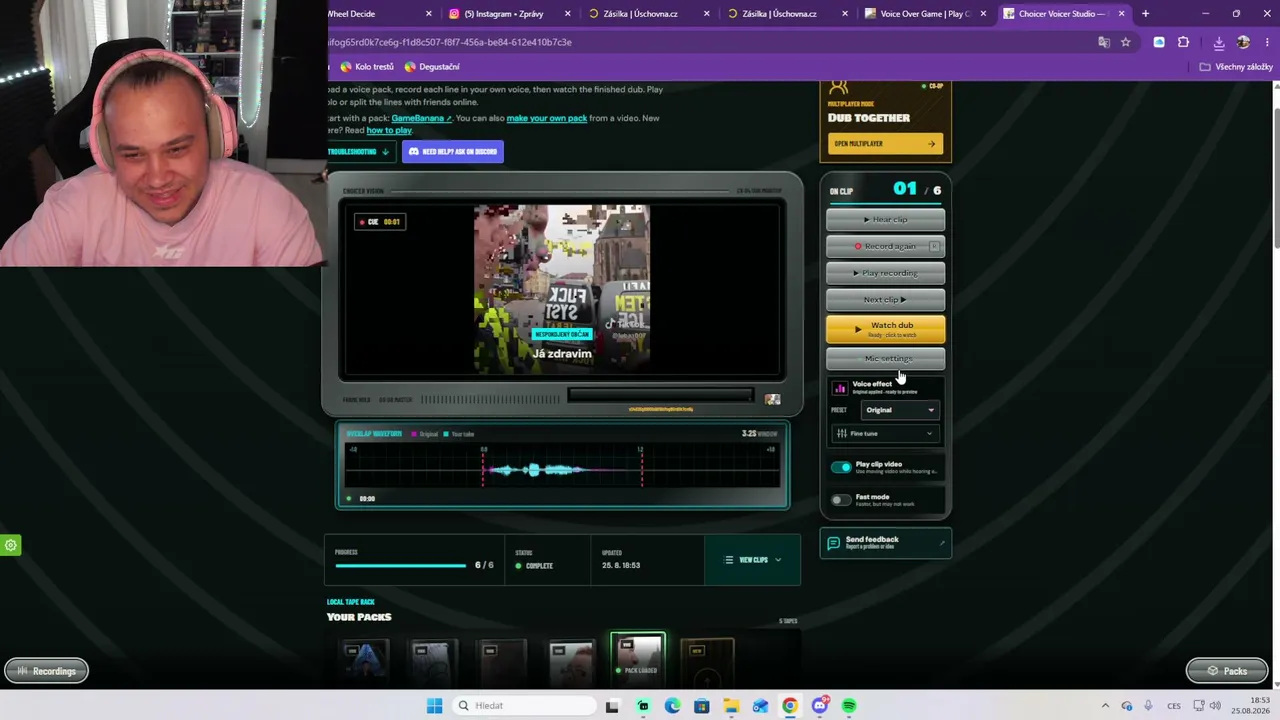Image resolution: width=1280 pixels, height=720 pixels.
Task: Switch to the Voice Over Game tab
Action: pos(926,14)
